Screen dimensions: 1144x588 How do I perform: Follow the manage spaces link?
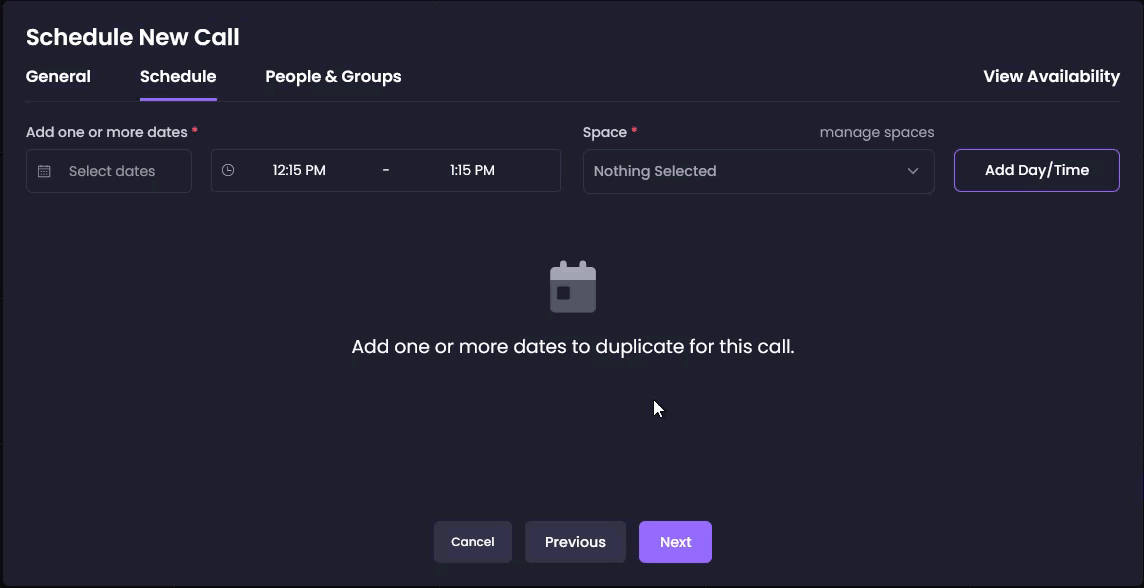point(876,132)
